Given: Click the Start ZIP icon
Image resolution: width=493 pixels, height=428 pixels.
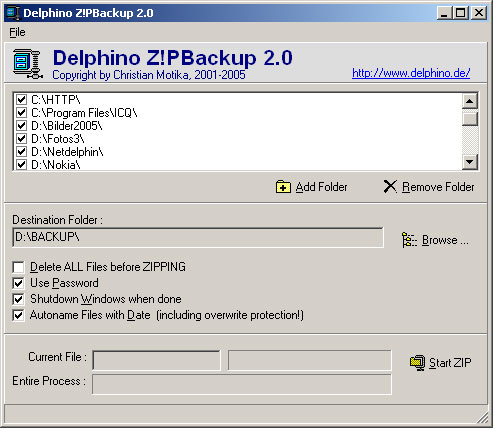Looking at the screenshot, I should (417, 363).
